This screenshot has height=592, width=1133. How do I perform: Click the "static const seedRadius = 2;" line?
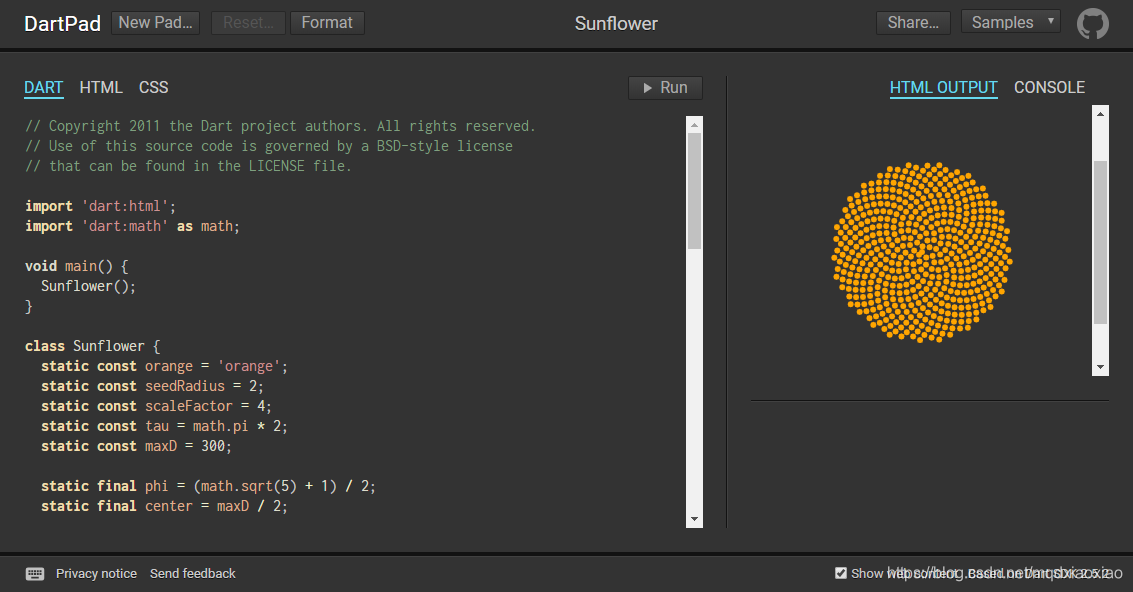coord(152,386)
